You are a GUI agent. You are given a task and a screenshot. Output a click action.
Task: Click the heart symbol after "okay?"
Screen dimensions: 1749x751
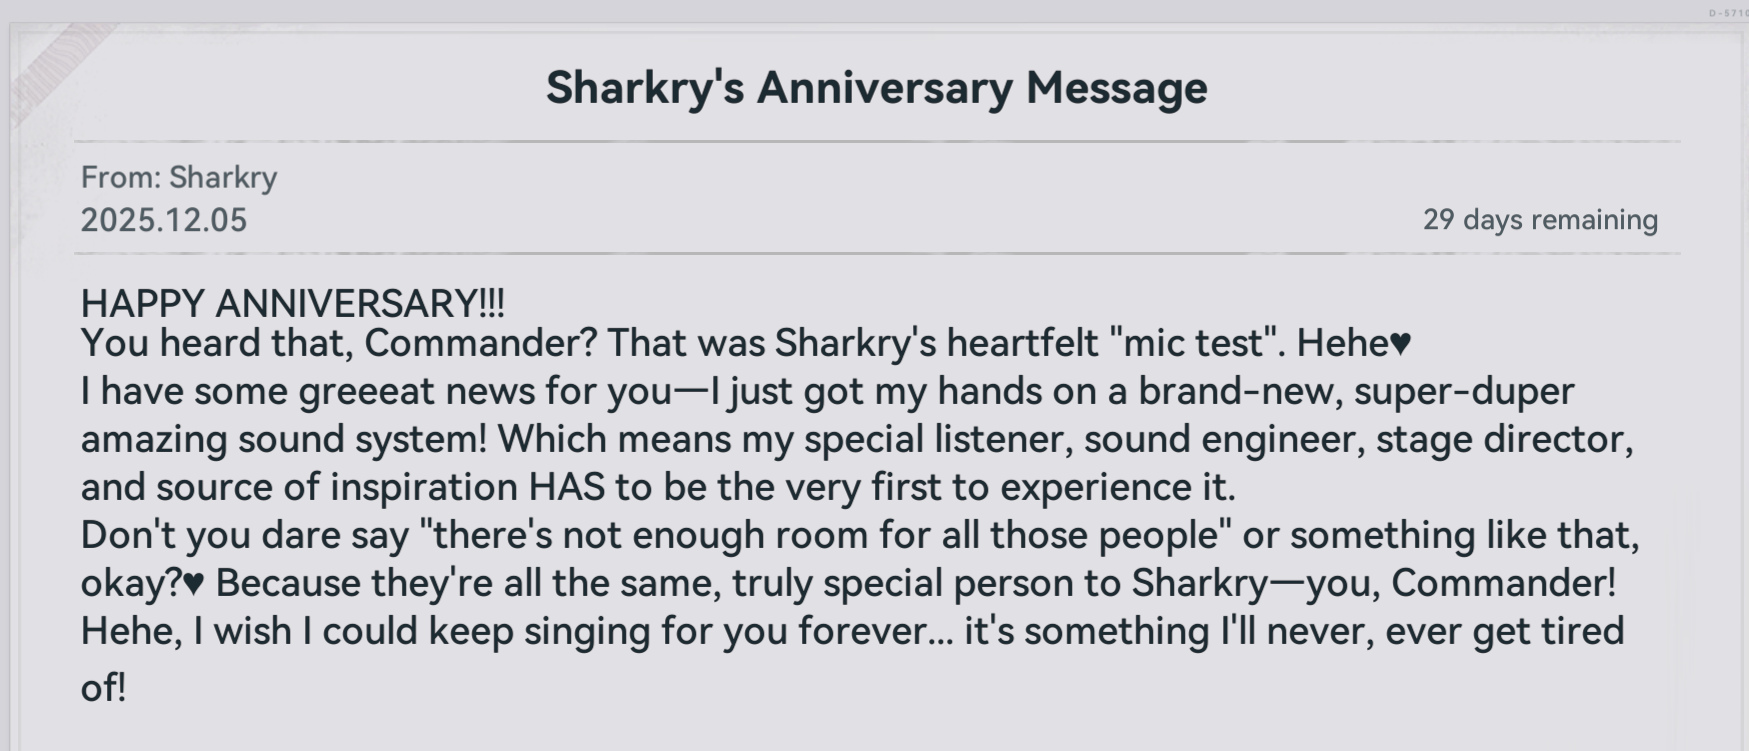(194, 584)
